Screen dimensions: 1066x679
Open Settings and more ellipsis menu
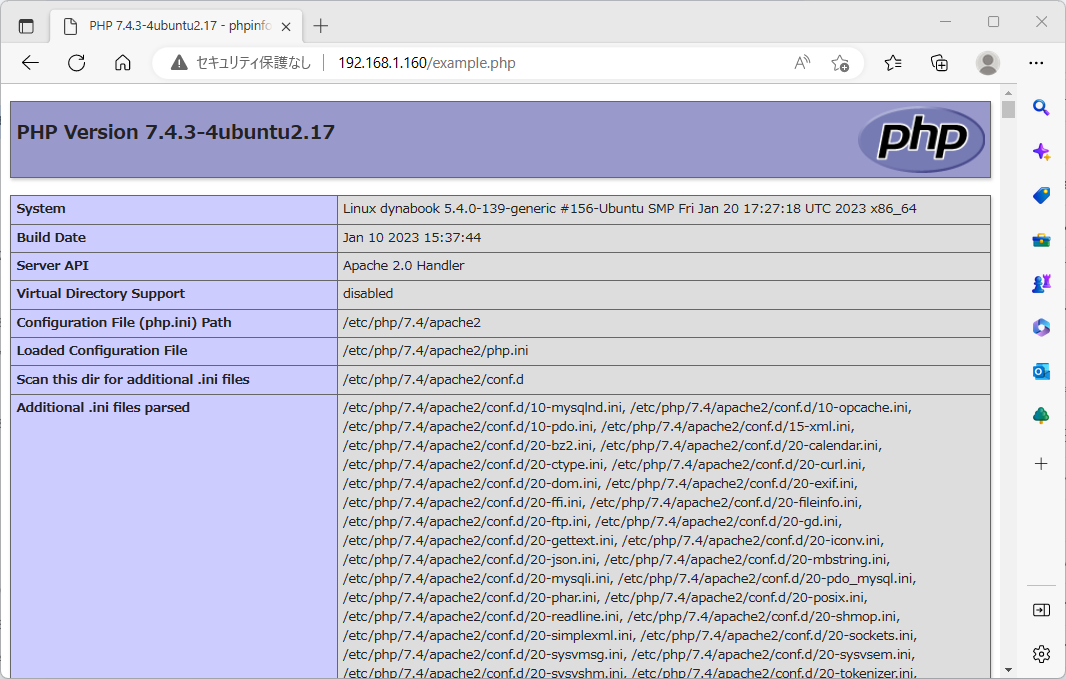1036,63
